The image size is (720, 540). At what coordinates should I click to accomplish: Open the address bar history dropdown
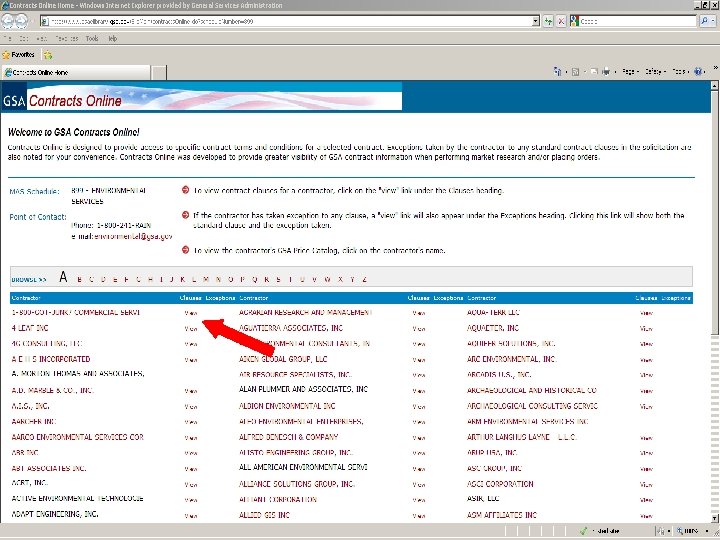click(x=535, y=21)
